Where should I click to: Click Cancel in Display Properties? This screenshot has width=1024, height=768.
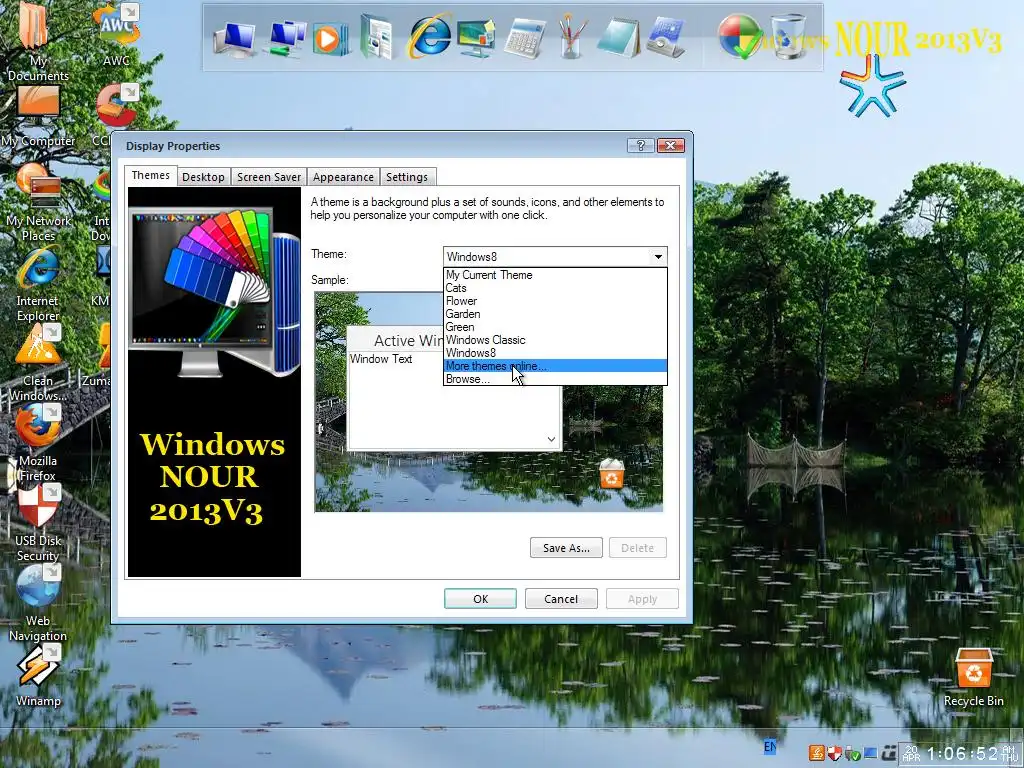[561, 599]
